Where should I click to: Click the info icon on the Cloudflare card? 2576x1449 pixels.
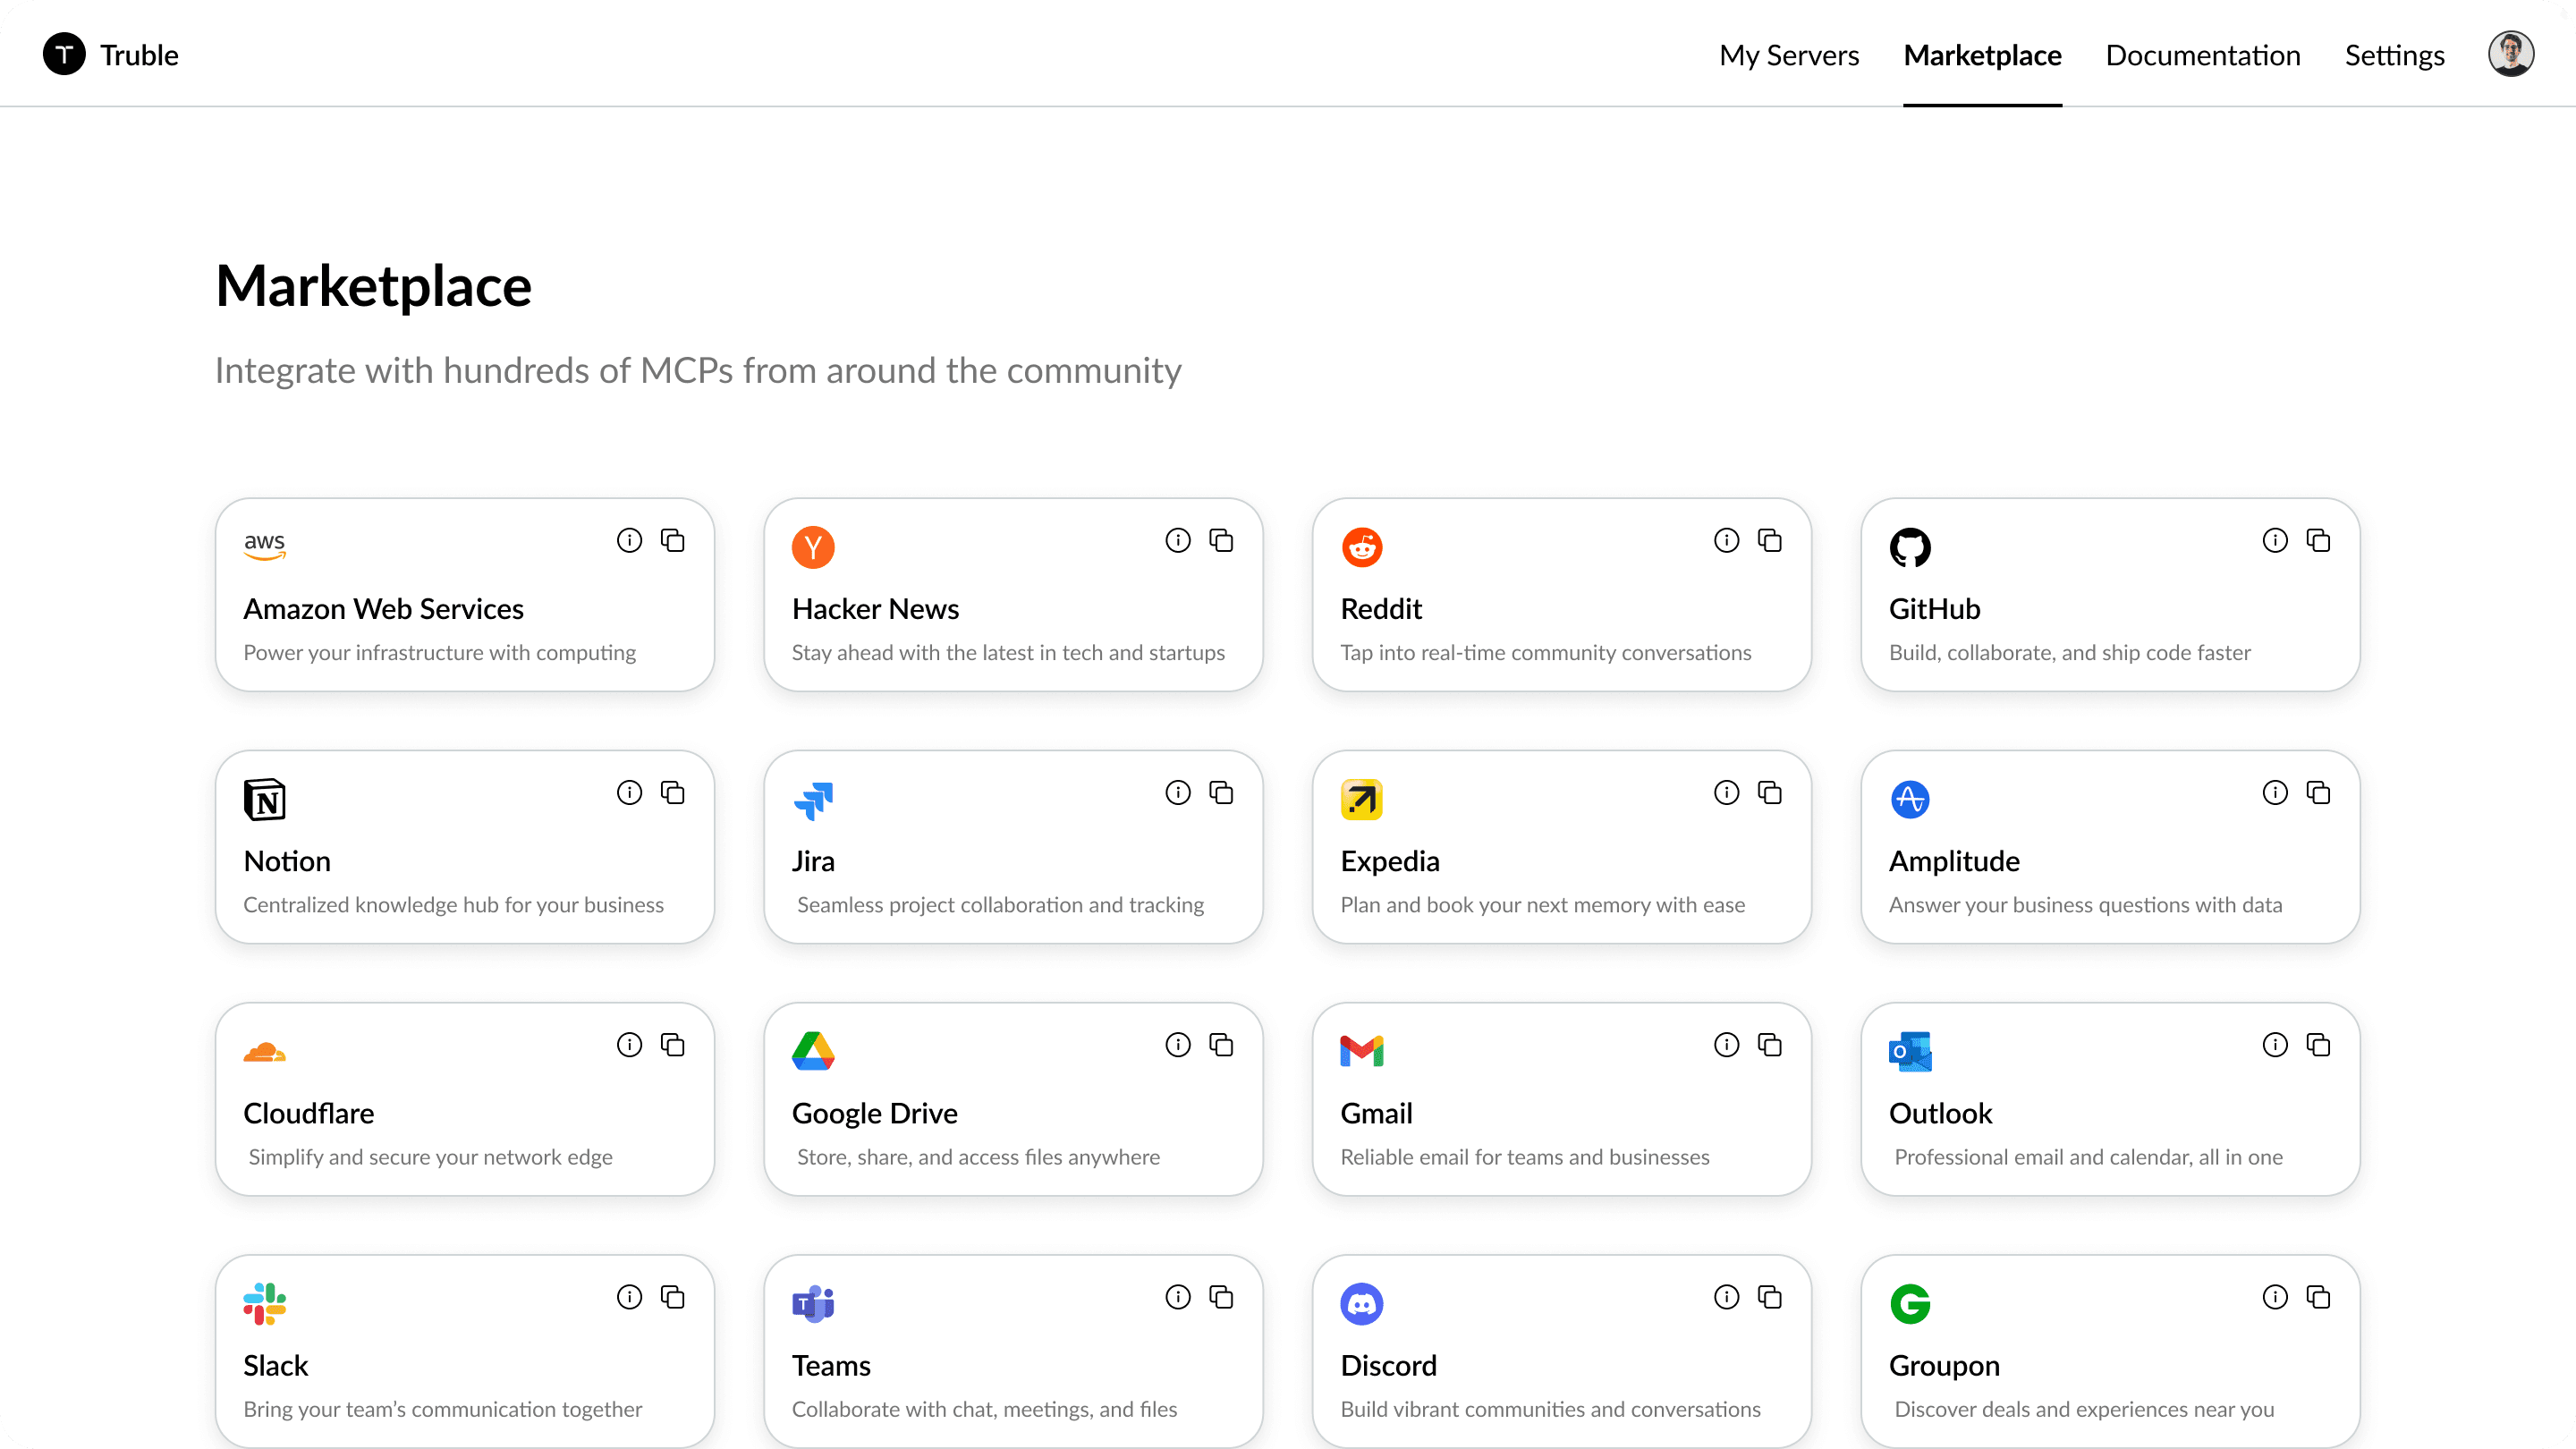[x=629, y=1045]
